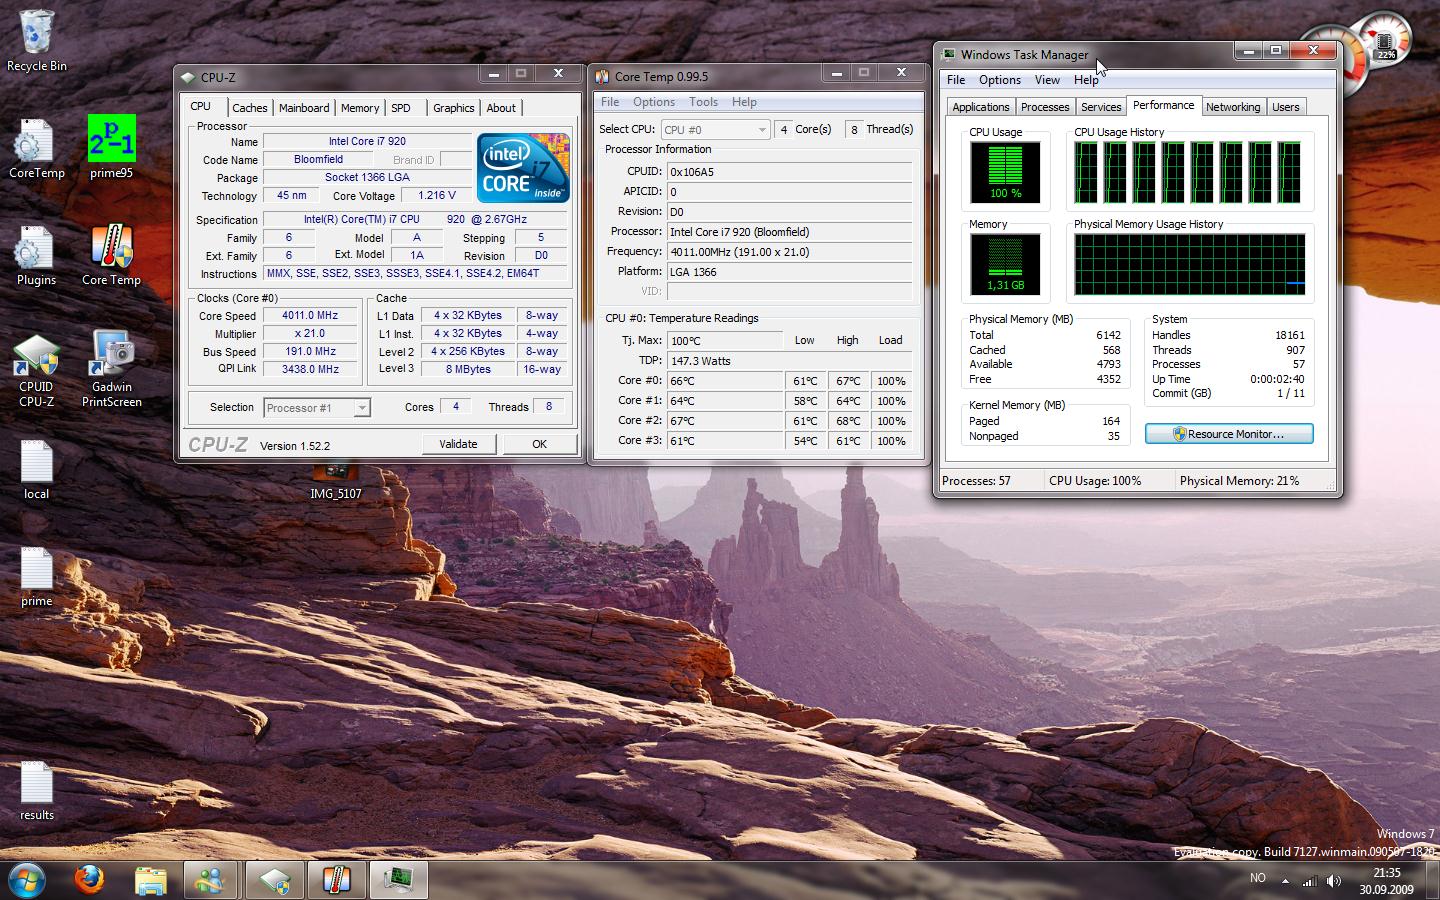Switch to the Memory tab in CPU-Z
Image resolution: width=1440 pixels, height=900 pixels.
[x=360, y=108]
